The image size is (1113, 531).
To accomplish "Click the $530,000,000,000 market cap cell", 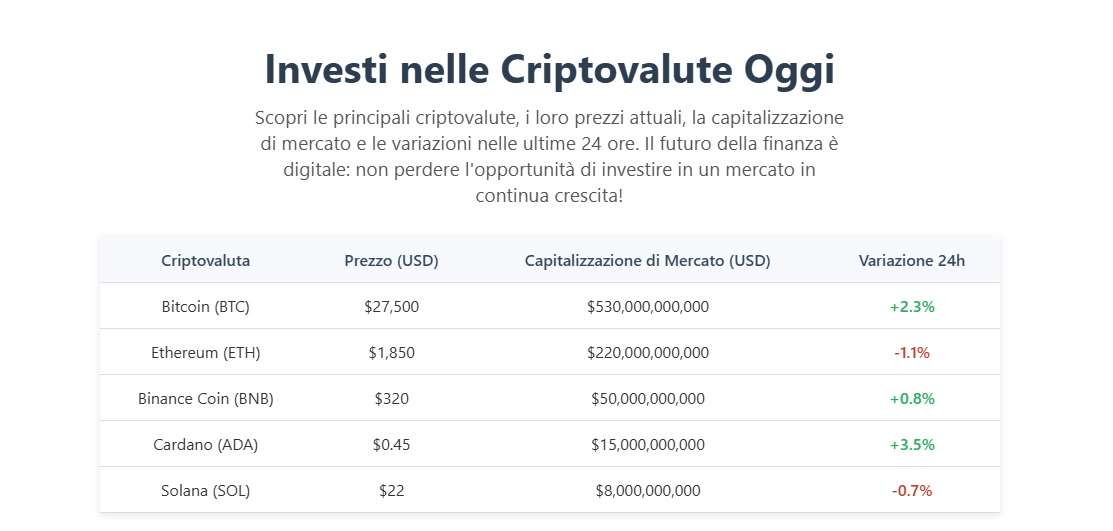I will (647, 307).
